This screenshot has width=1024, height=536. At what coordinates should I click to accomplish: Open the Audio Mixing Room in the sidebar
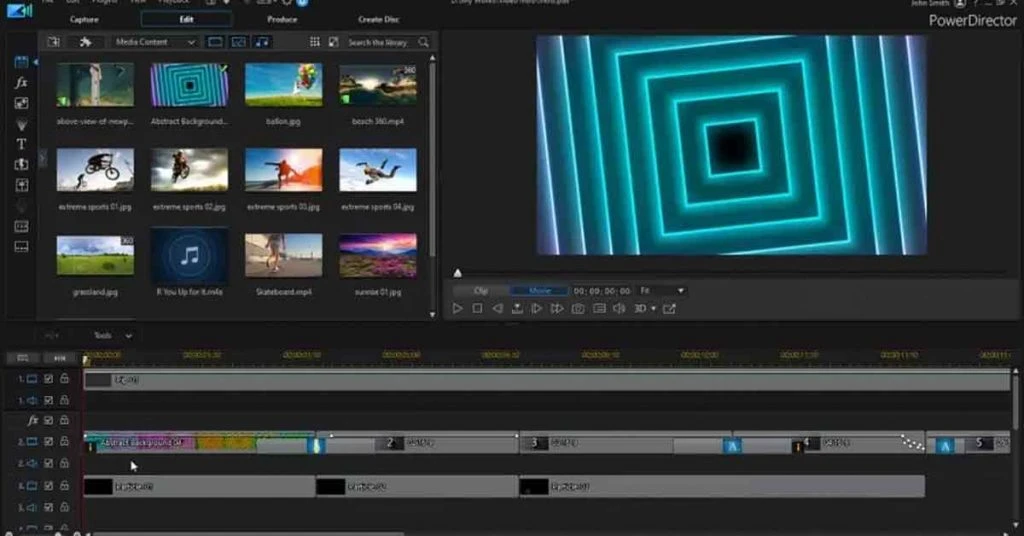click(x=21, y=185)
